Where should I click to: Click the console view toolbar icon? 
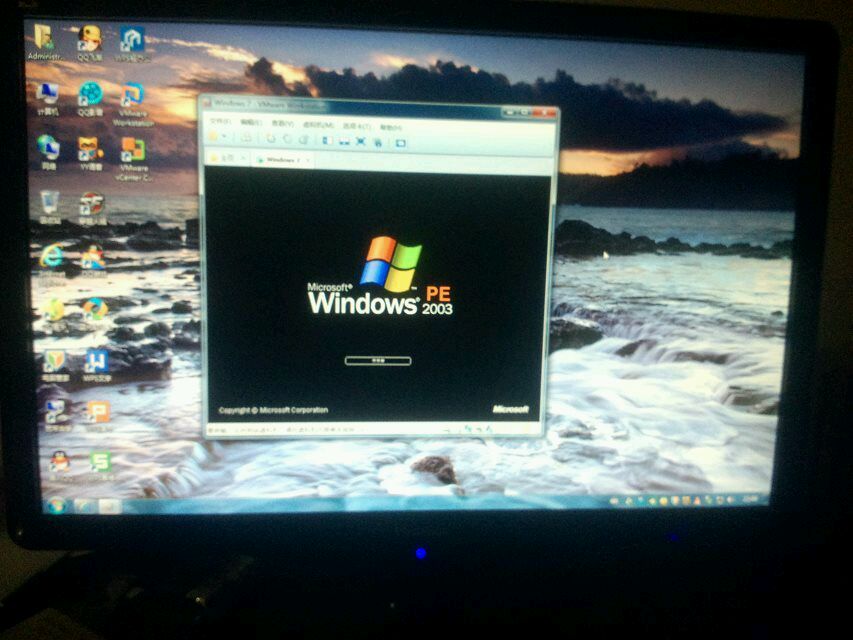click(400, 143)
